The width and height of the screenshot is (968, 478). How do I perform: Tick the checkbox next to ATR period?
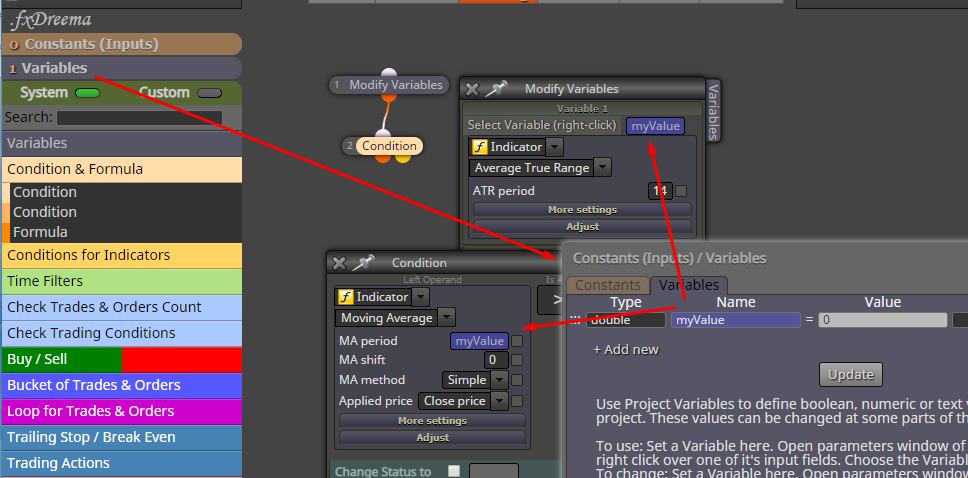(681, 191)
